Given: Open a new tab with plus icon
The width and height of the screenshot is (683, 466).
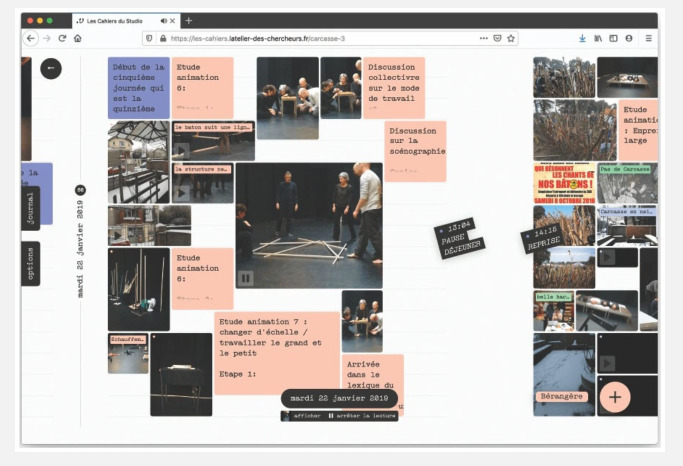Looking at the screenshot, I should click(x=189, y=20).
